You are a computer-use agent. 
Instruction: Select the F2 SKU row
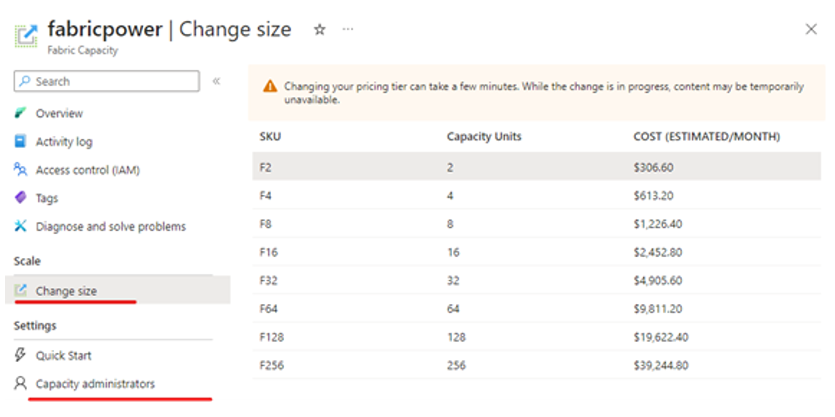pos(536,168)
